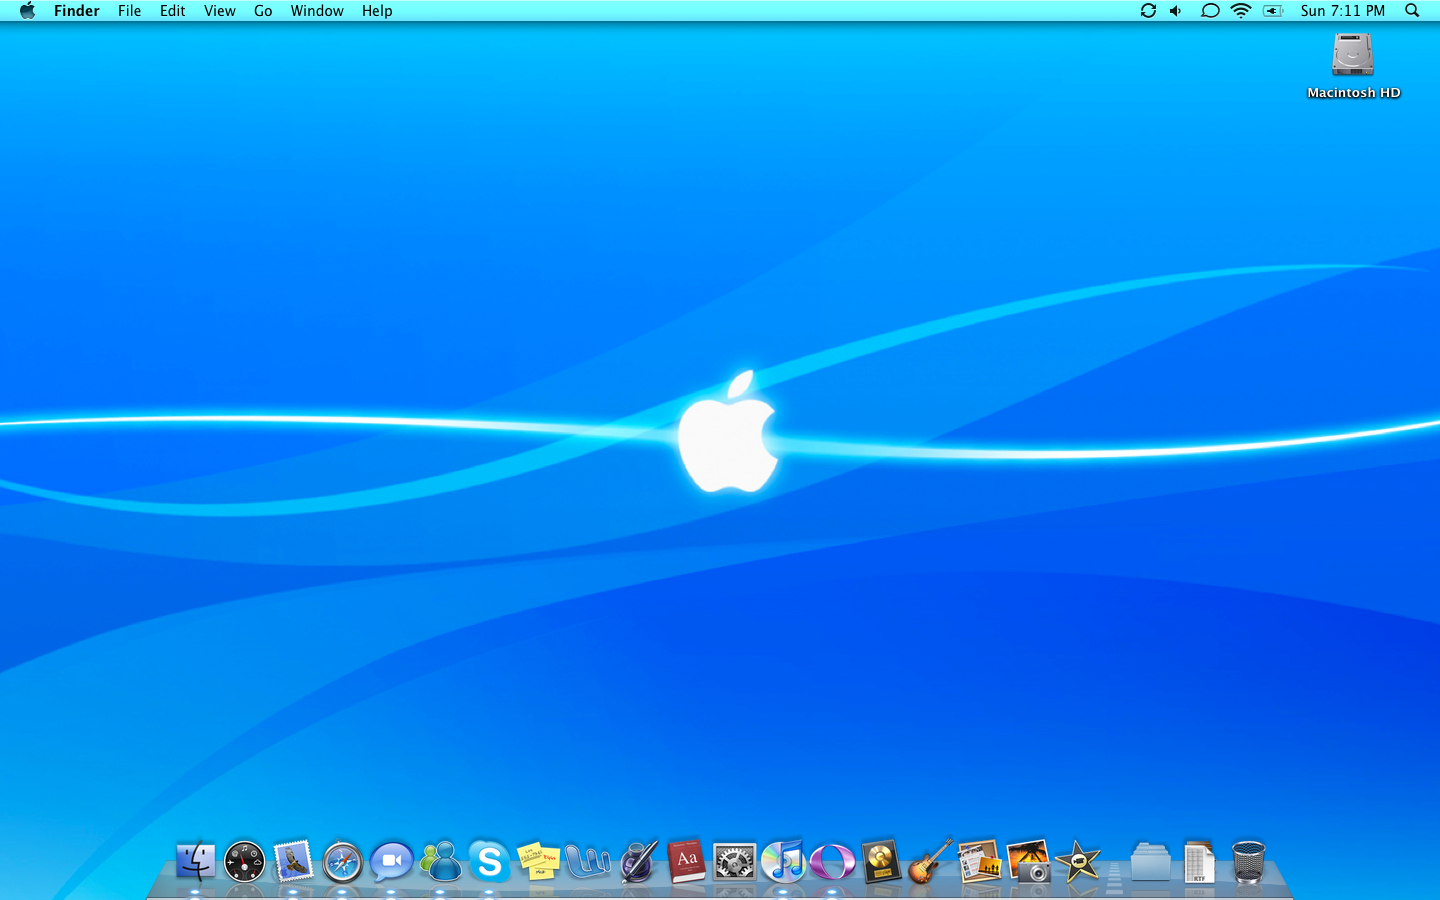Screen dimensions: 1440x900
Task: Open the Go menu
Action: [x=263, y=10]
